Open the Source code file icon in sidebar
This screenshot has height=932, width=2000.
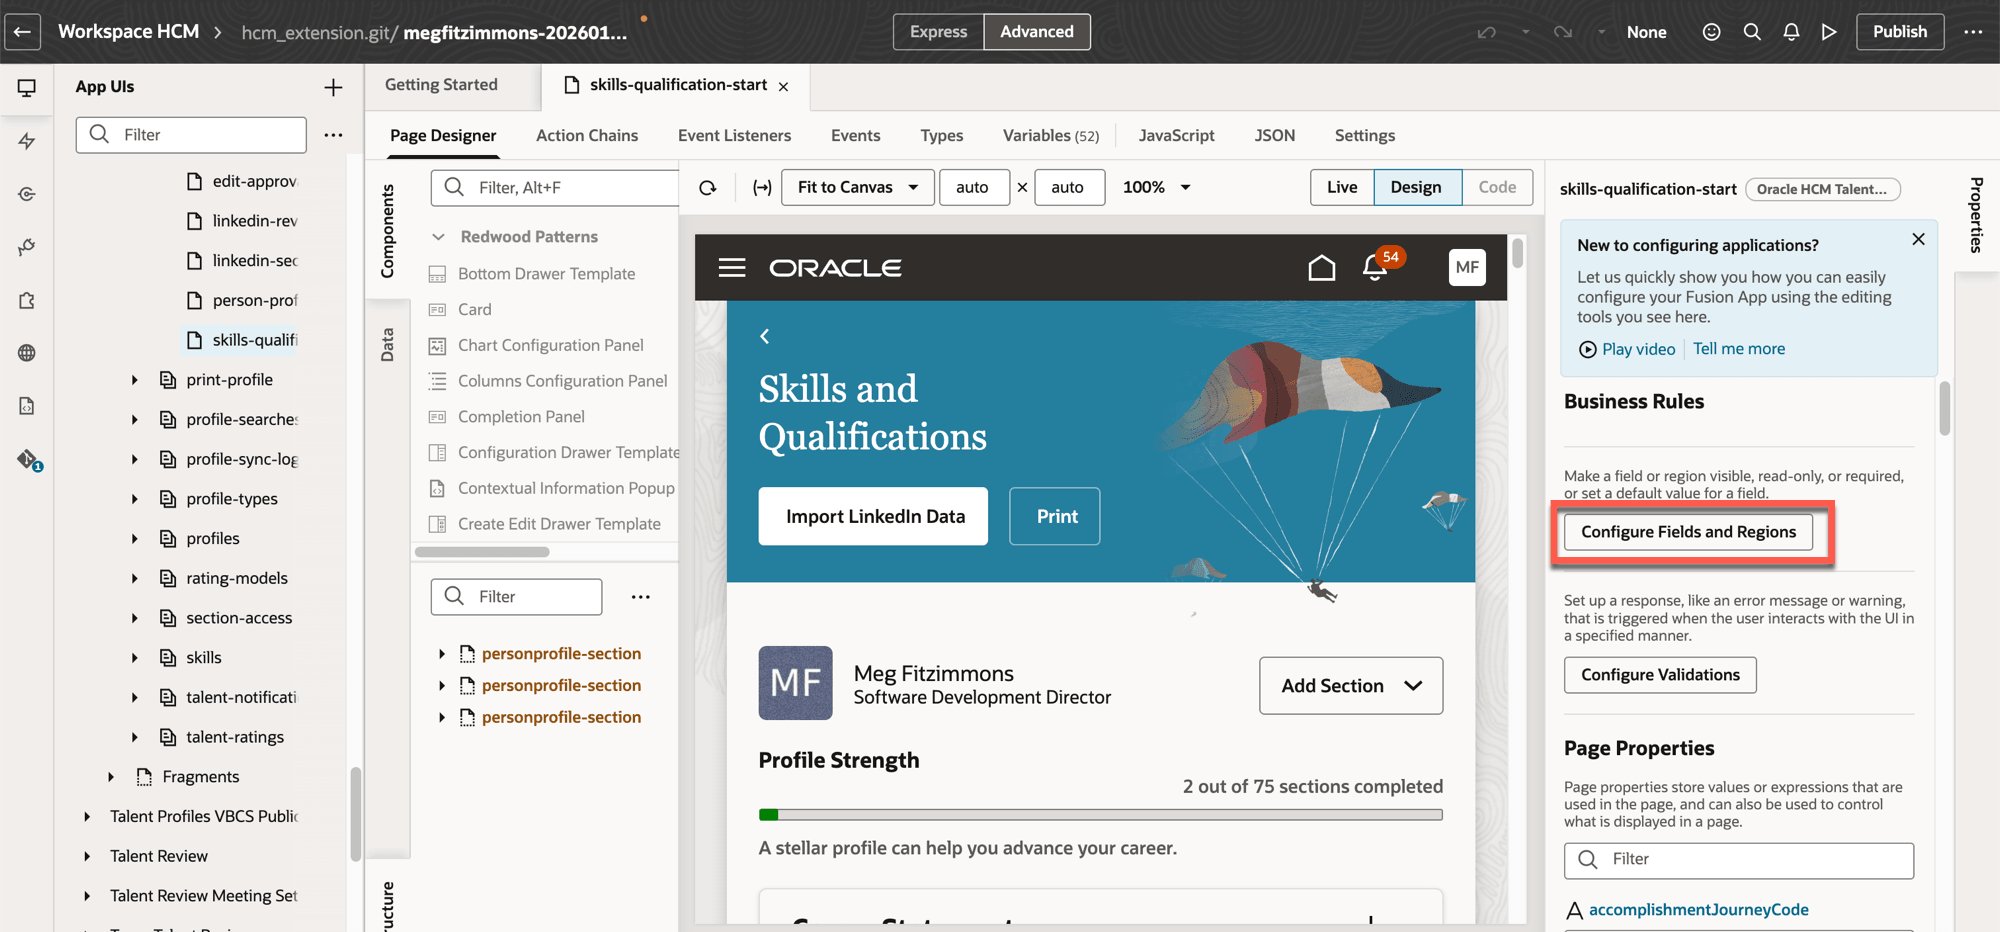tap(26, 405)
